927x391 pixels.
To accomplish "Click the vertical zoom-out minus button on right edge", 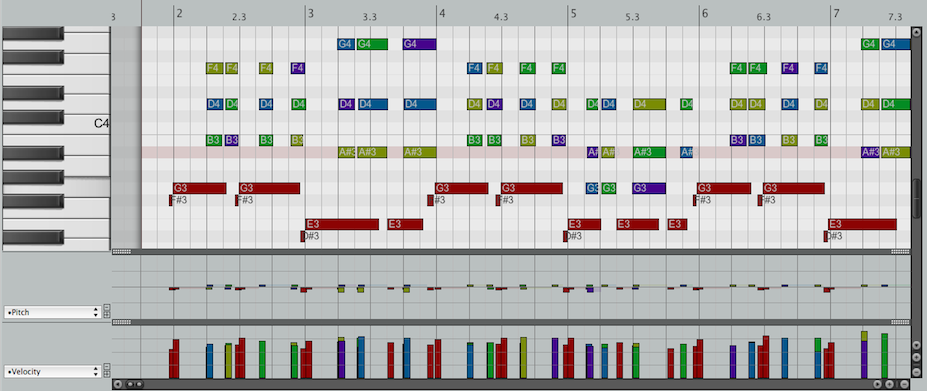I will [916, 372].
